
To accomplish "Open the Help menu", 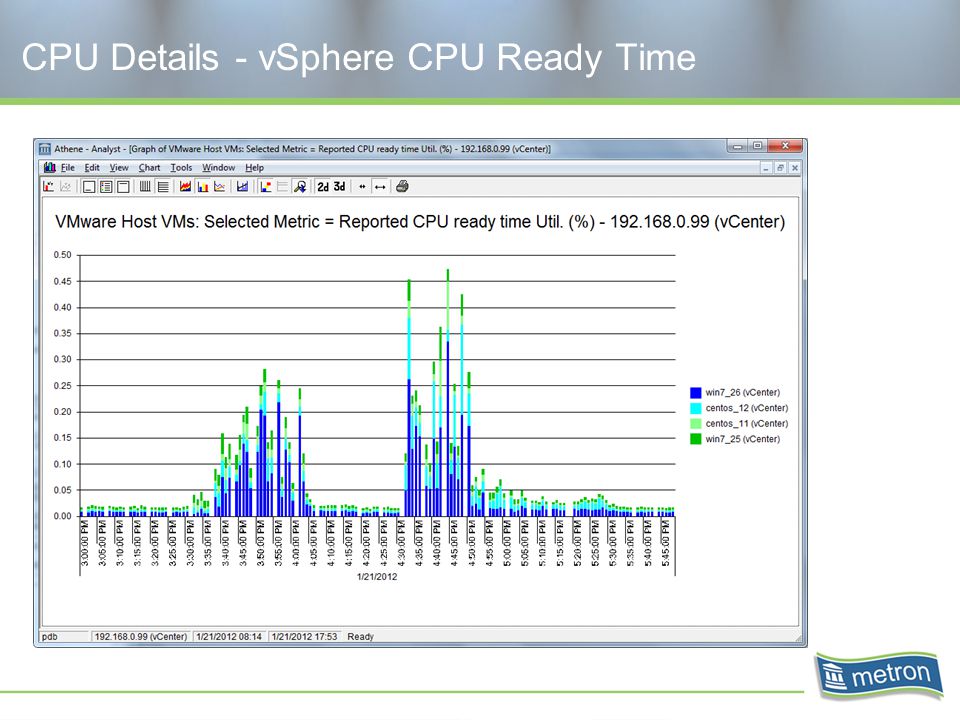I will [x=255, y=168].
